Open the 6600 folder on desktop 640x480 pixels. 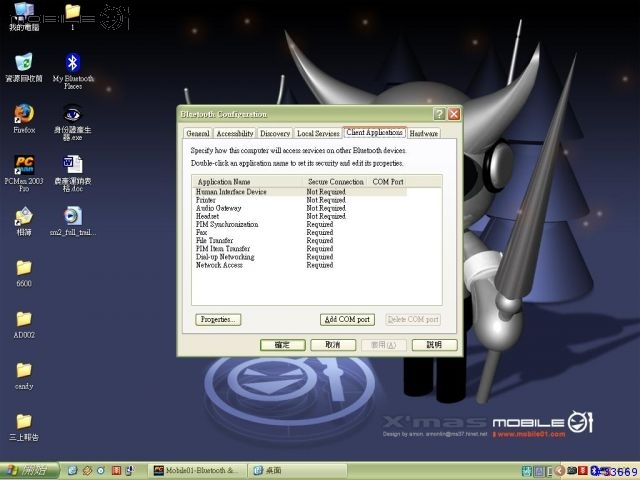(x=24, y=273)
